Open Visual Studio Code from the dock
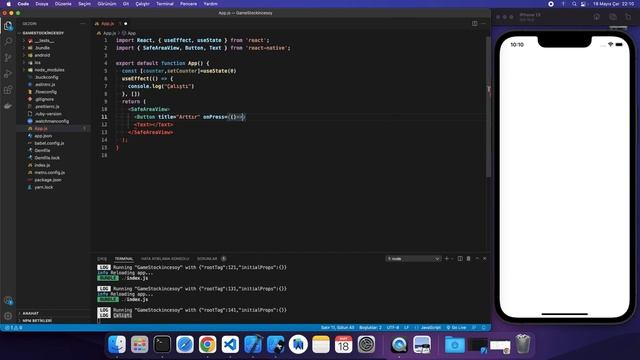640x360 pixels. [x=230, y=345]
